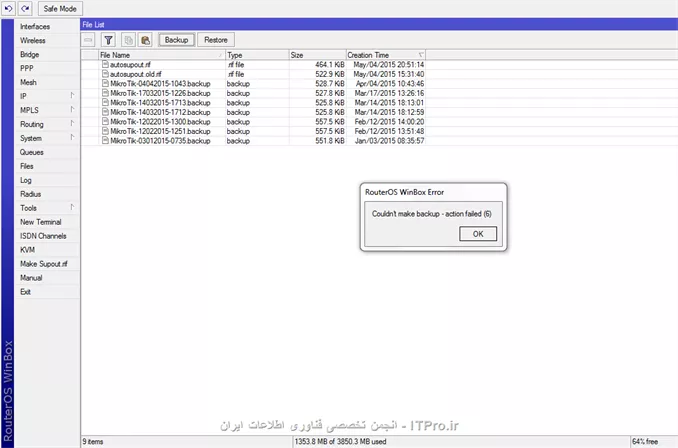Open the Mesh menu
This screenshot has height=448, width=678.
28,82
